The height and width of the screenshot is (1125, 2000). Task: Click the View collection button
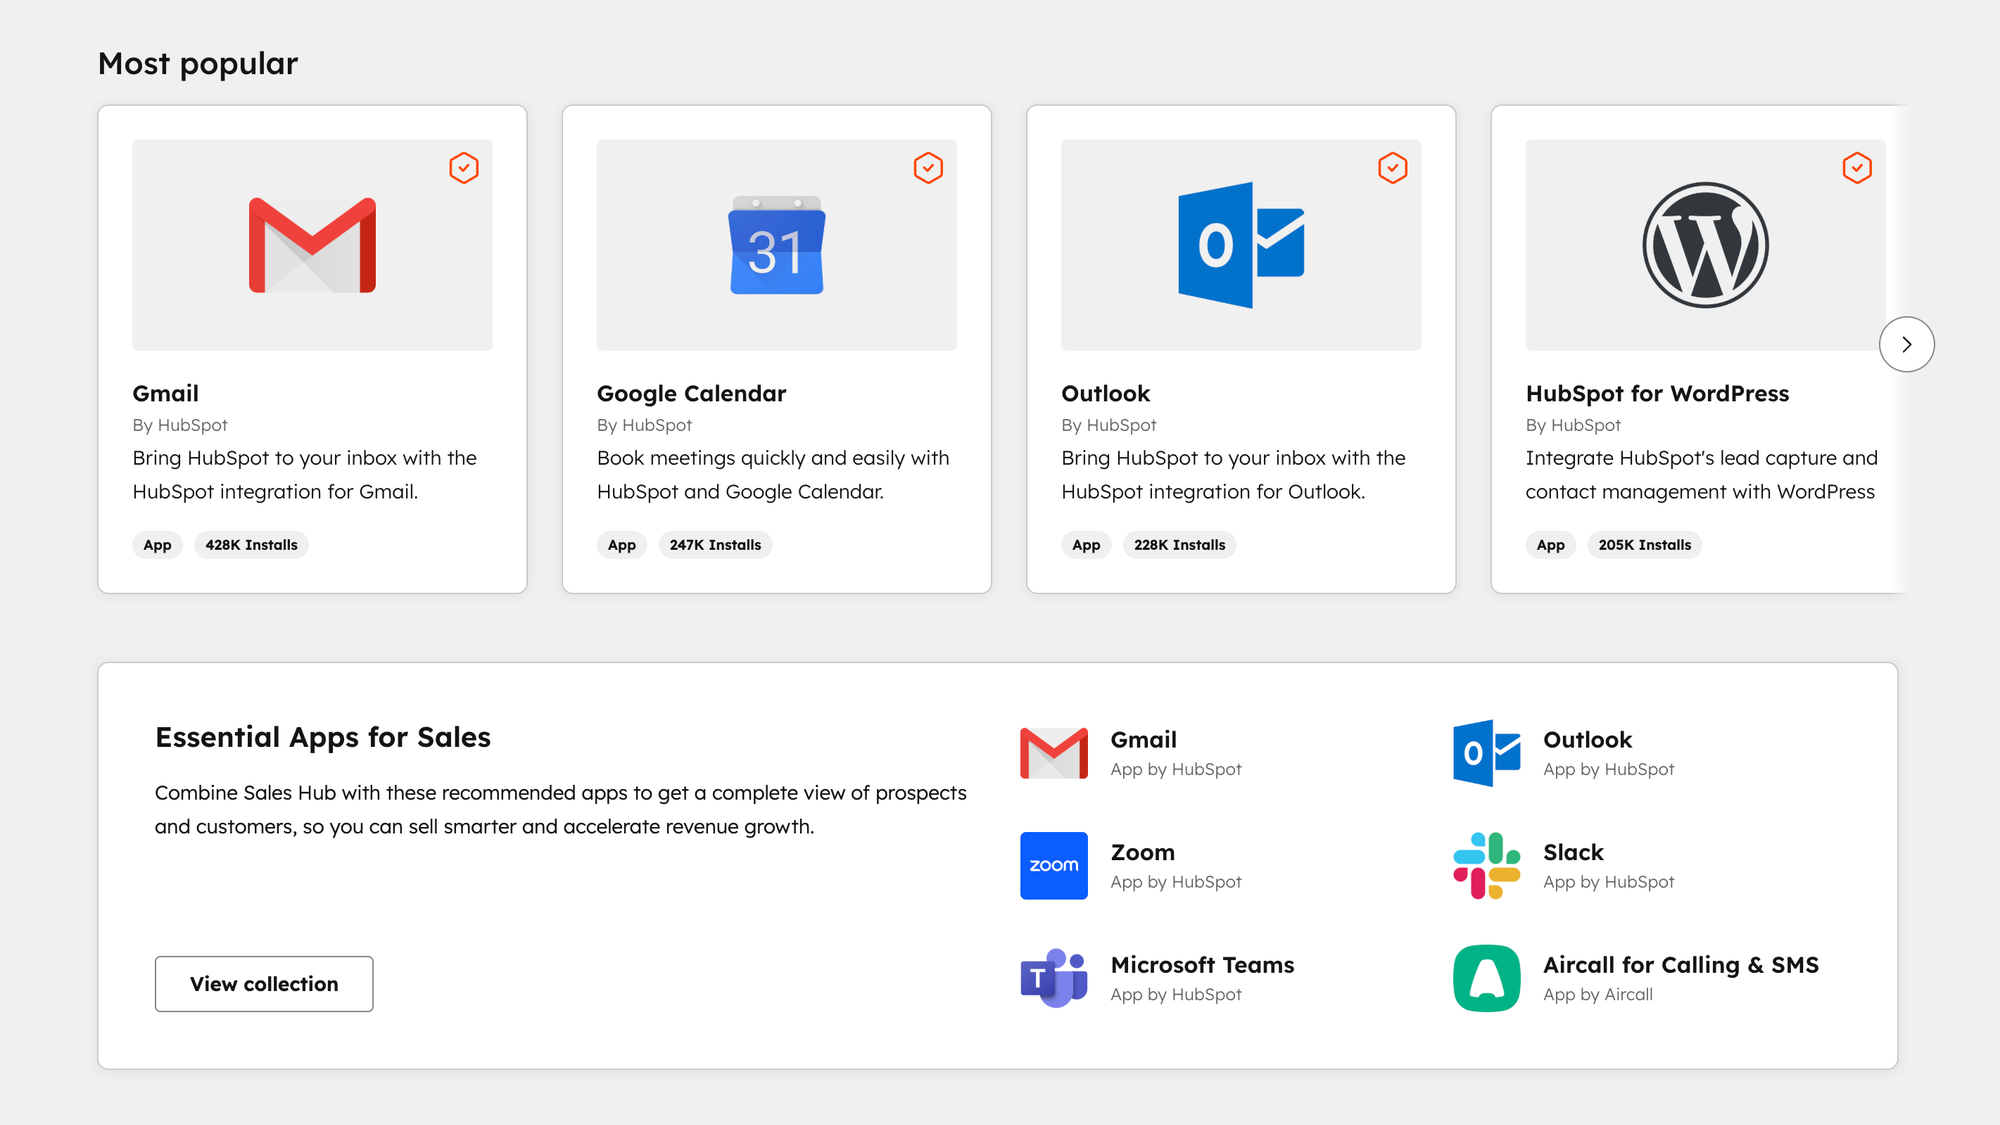[263, 984]
